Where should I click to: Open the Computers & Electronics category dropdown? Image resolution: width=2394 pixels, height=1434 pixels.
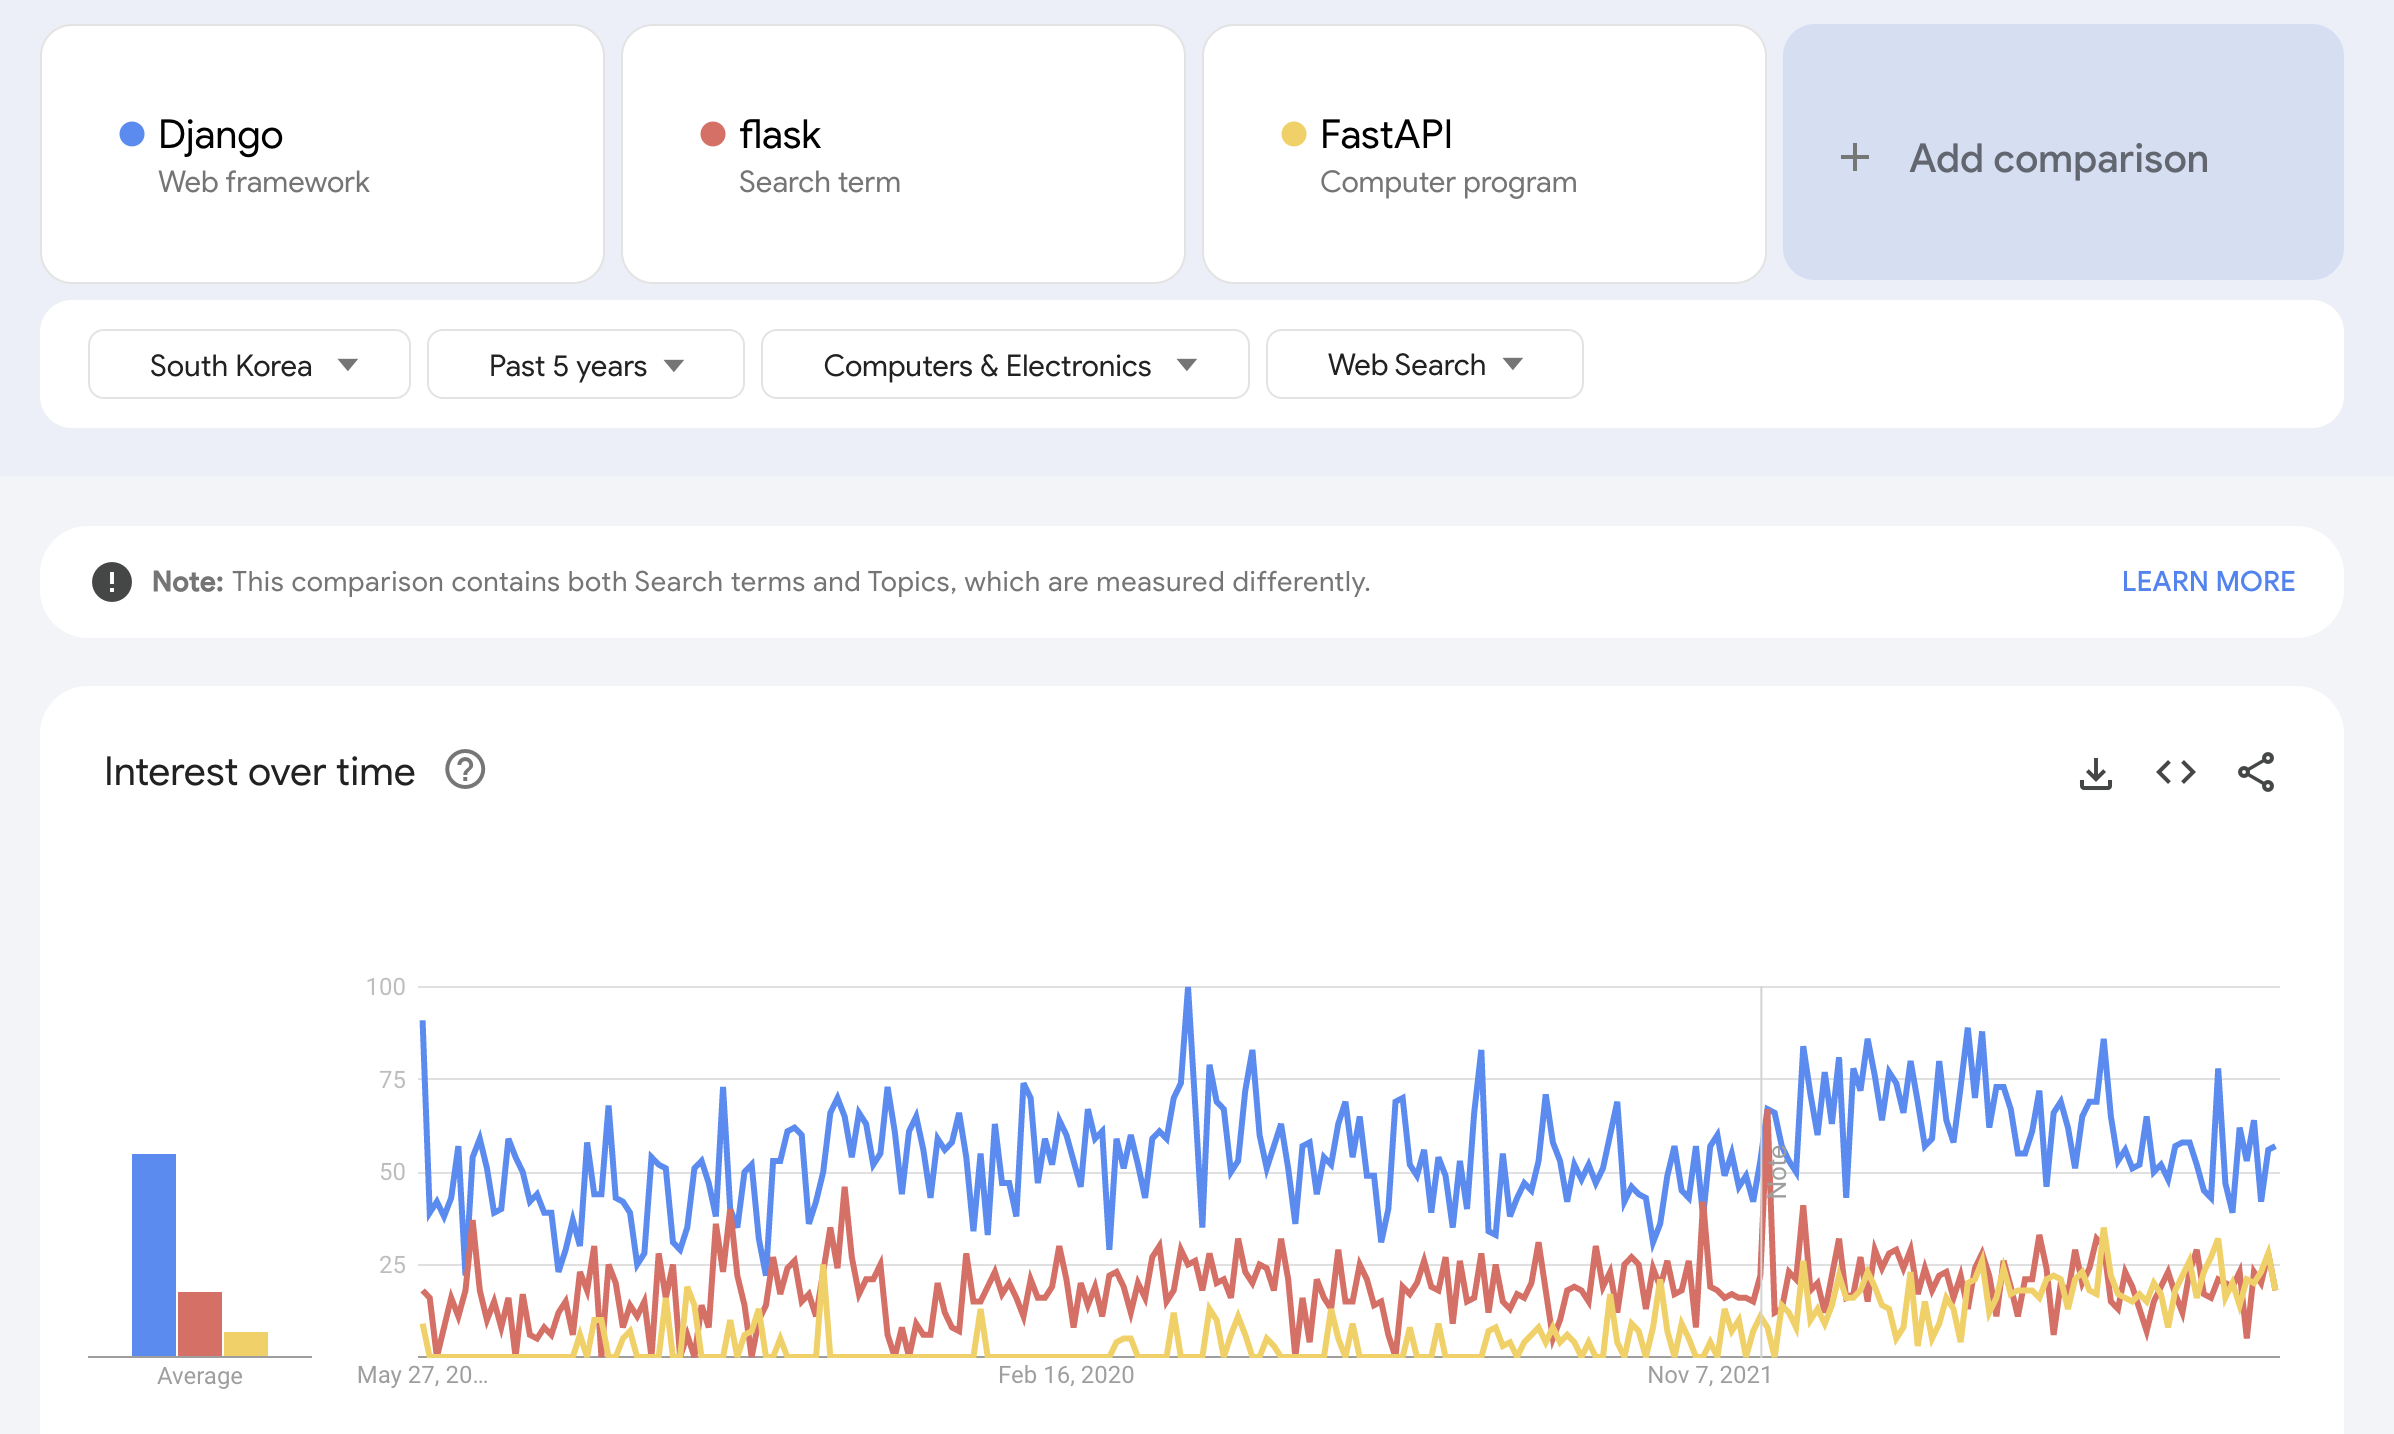(x=1004, y=365)
